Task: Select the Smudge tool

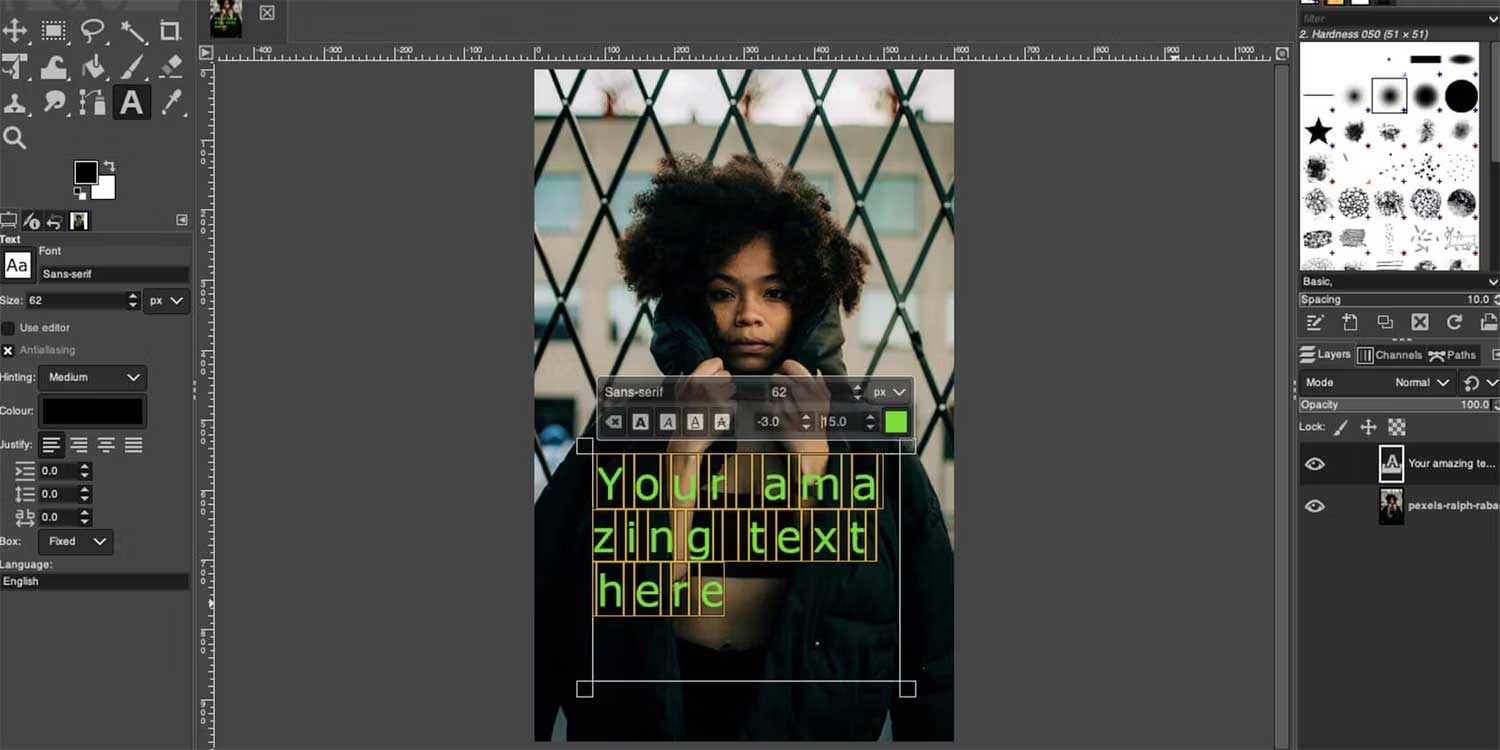Action: tap(54, 102)
